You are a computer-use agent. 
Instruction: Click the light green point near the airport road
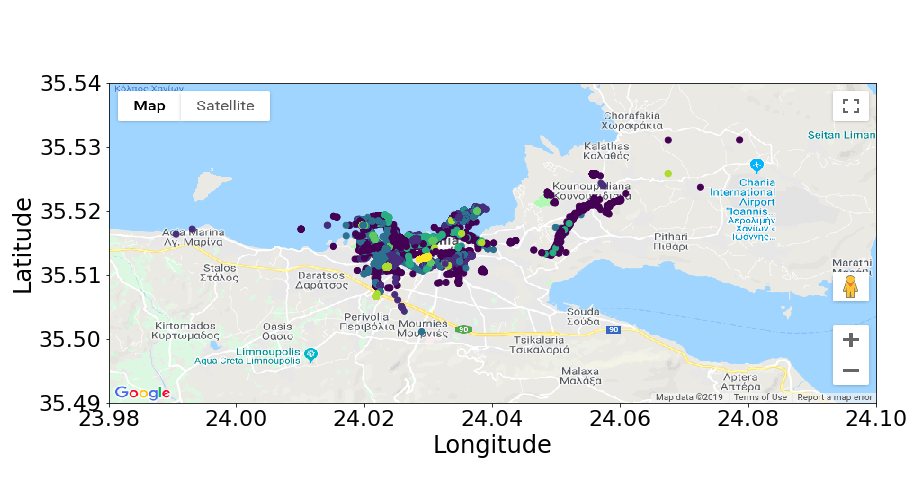tap(668, 173)
